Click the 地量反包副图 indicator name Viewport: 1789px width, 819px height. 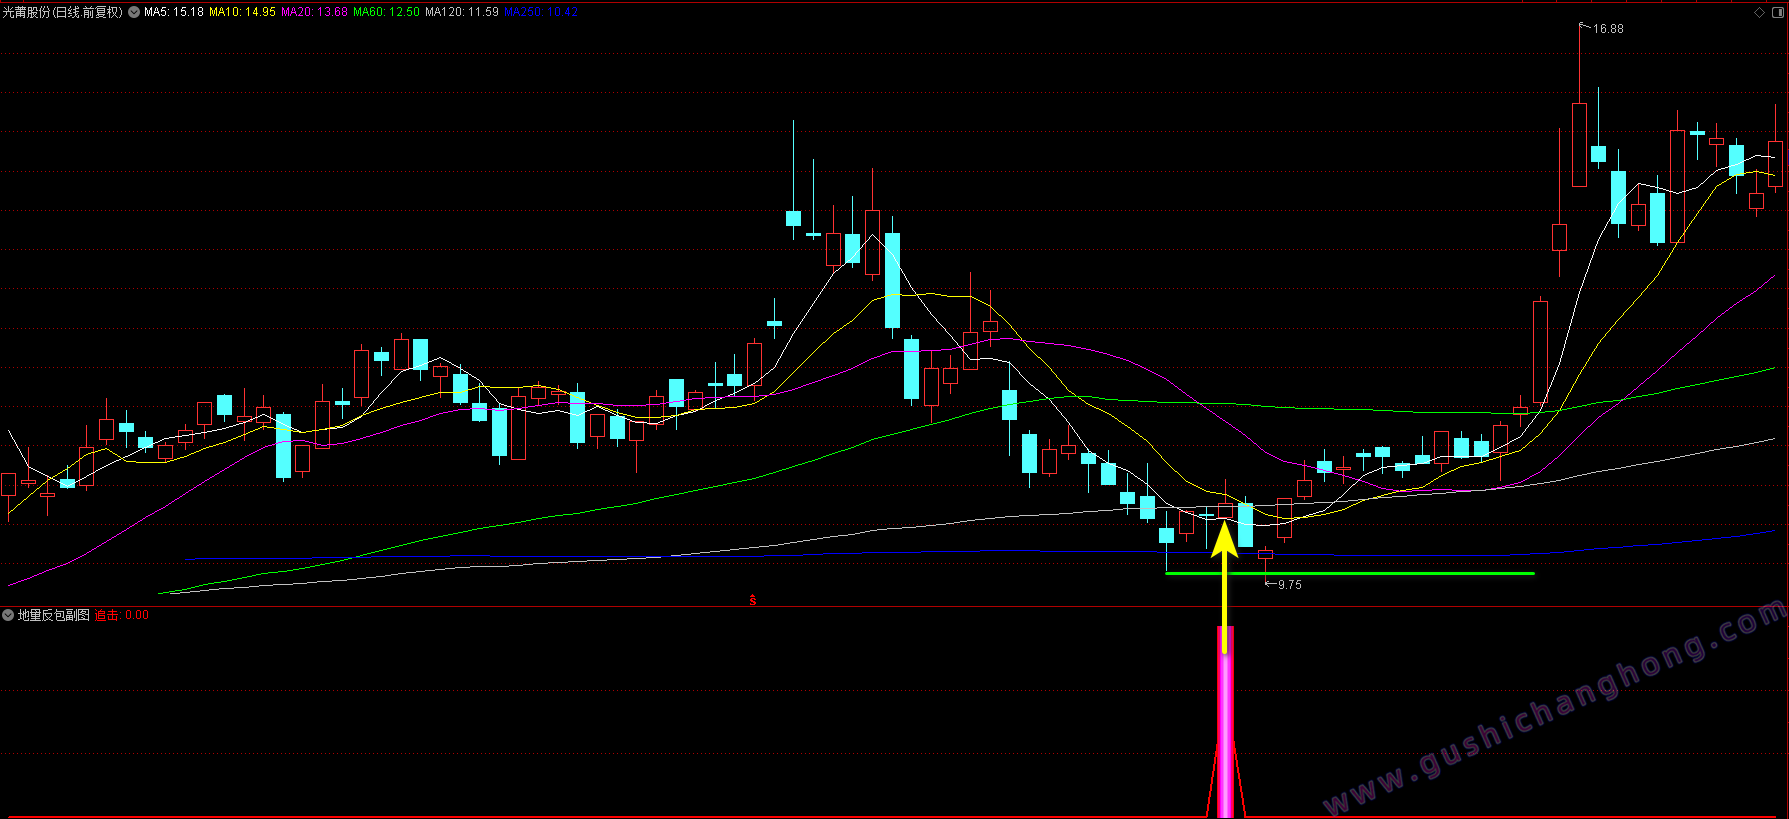(x=54, y=615)
